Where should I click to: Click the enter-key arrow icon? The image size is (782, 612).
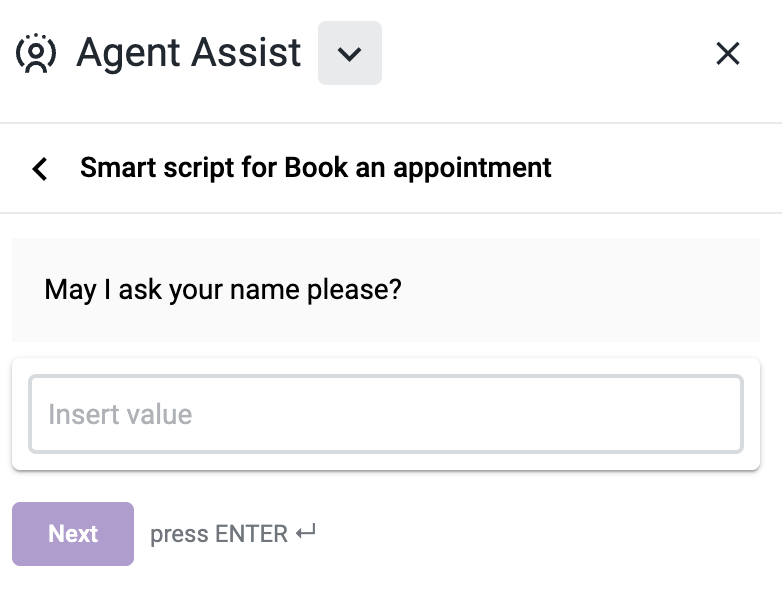click(x=306, y=532)
